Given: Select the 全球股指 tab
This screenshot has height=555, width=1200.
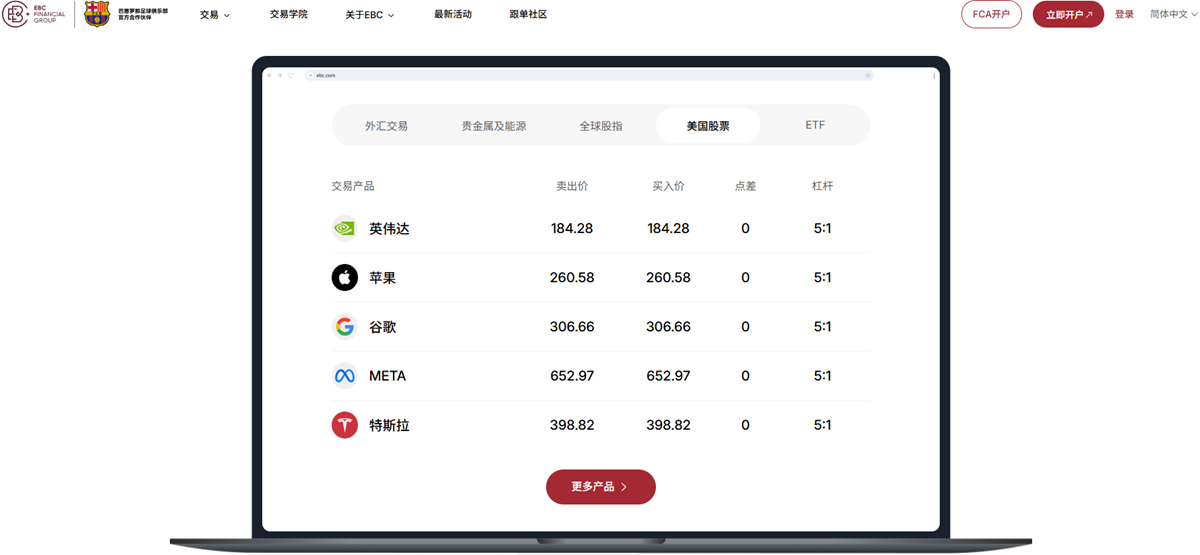Looking at the screenshot, I should click(601, 126).
